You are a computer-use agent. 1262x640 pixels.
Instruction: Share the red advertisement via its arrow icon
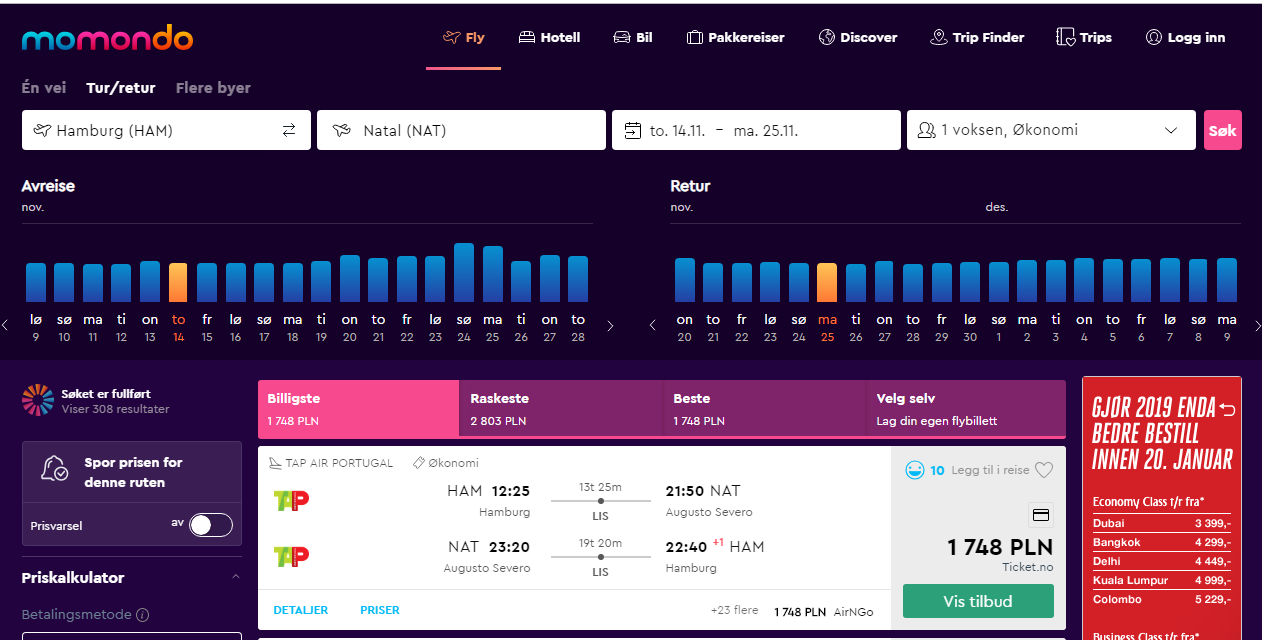[1228, 408]
